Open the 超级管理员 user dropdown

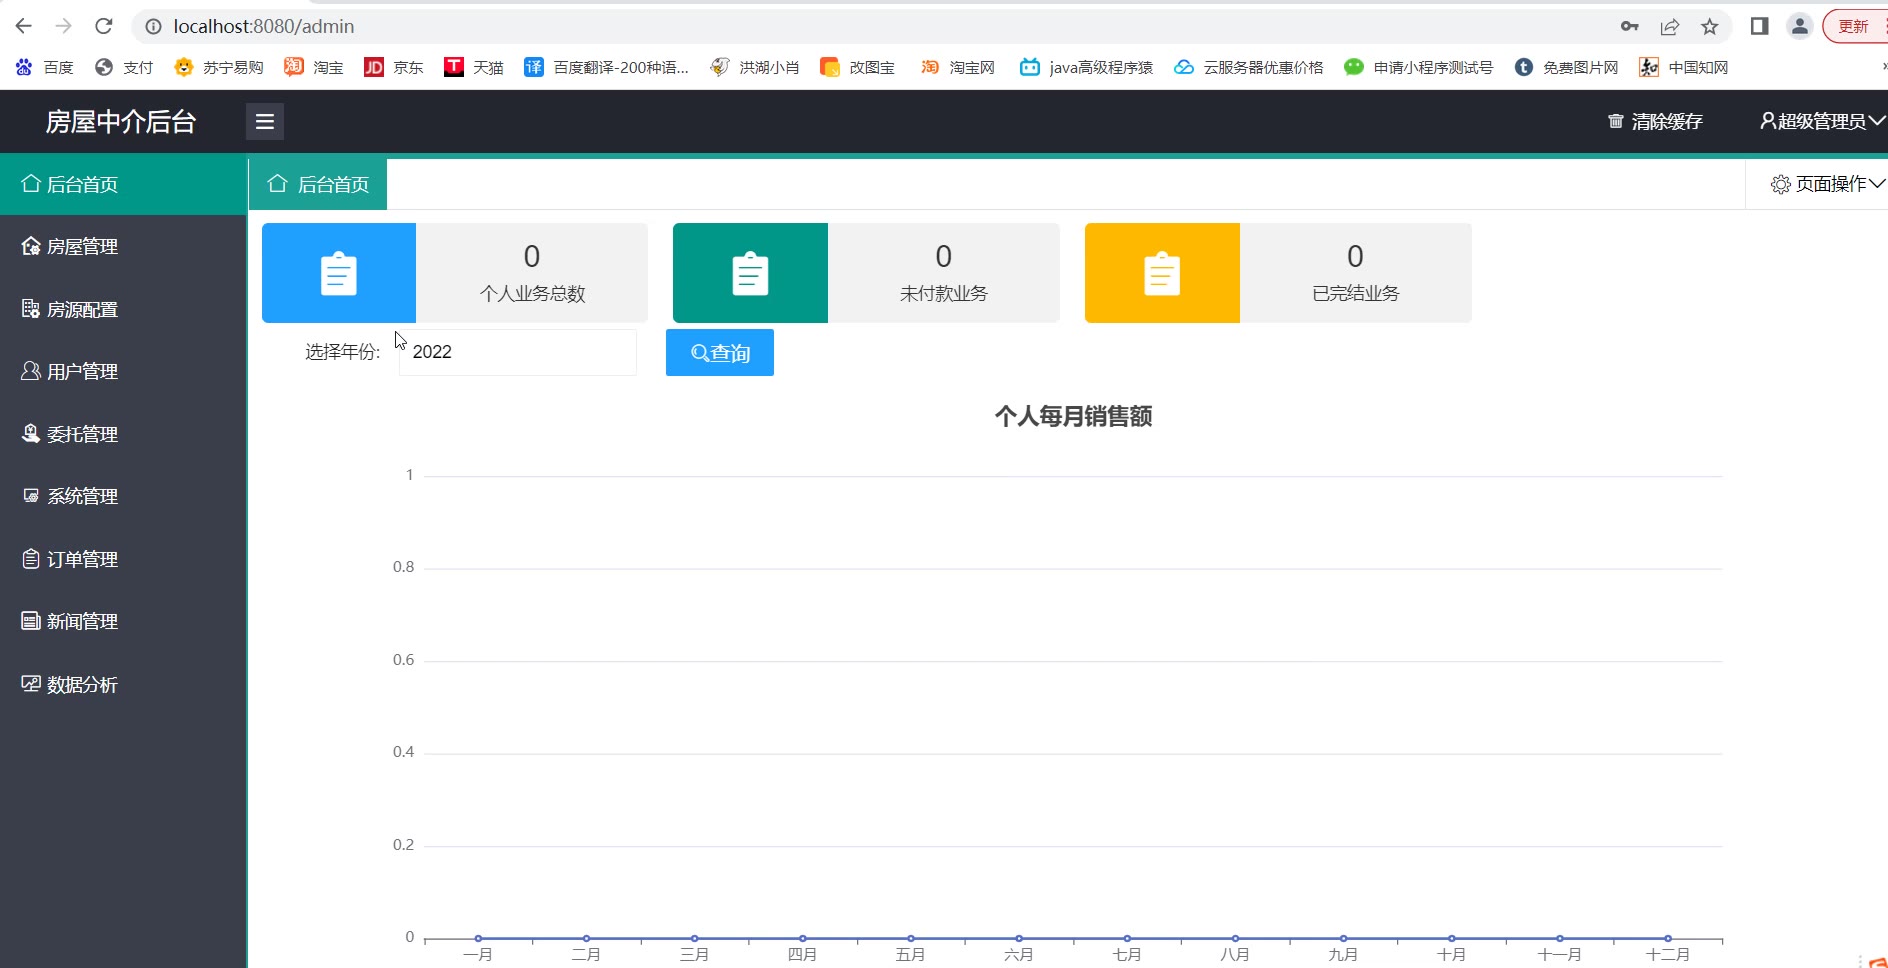(x=1822, y=121)
